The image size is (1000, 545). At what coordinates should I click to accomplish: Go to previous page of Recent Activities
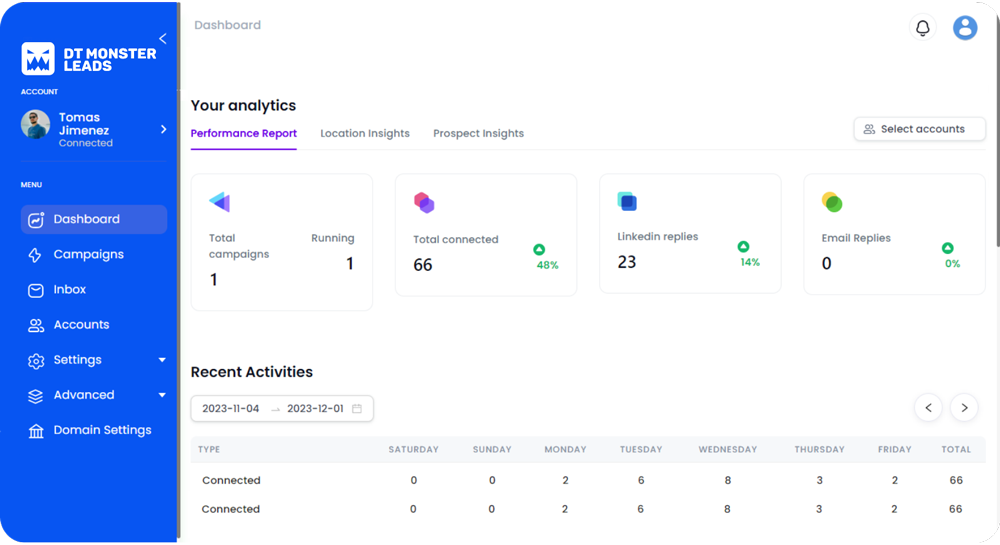928,407
